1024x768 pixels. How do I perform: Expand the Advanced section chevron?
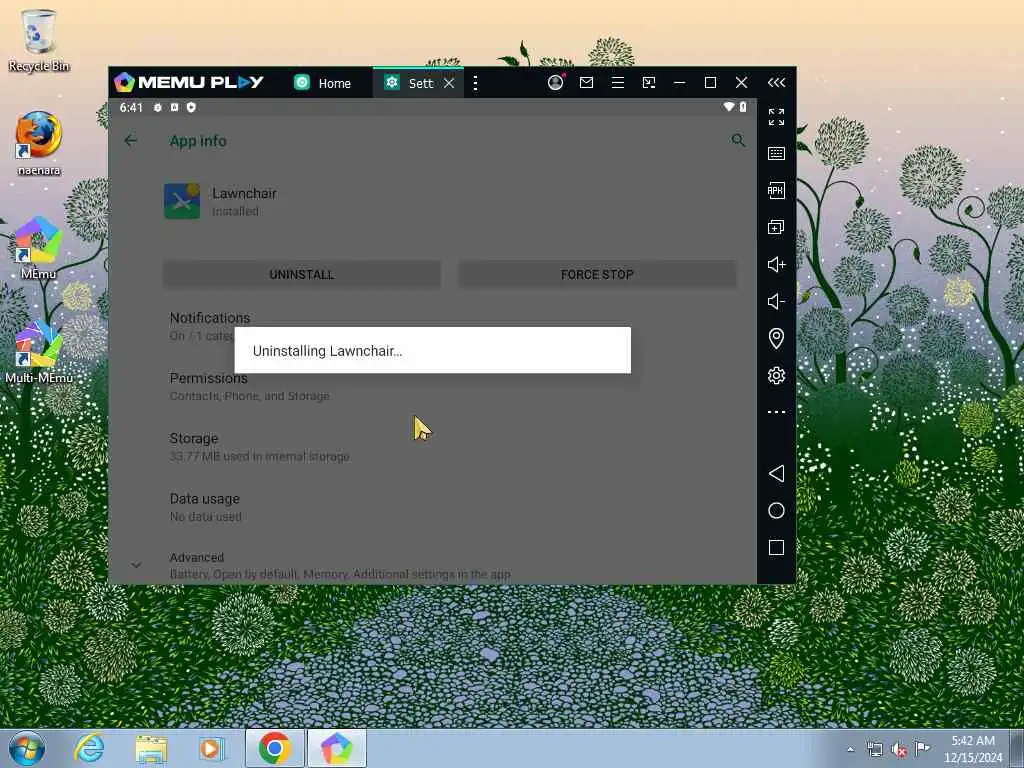click(136, 565)
